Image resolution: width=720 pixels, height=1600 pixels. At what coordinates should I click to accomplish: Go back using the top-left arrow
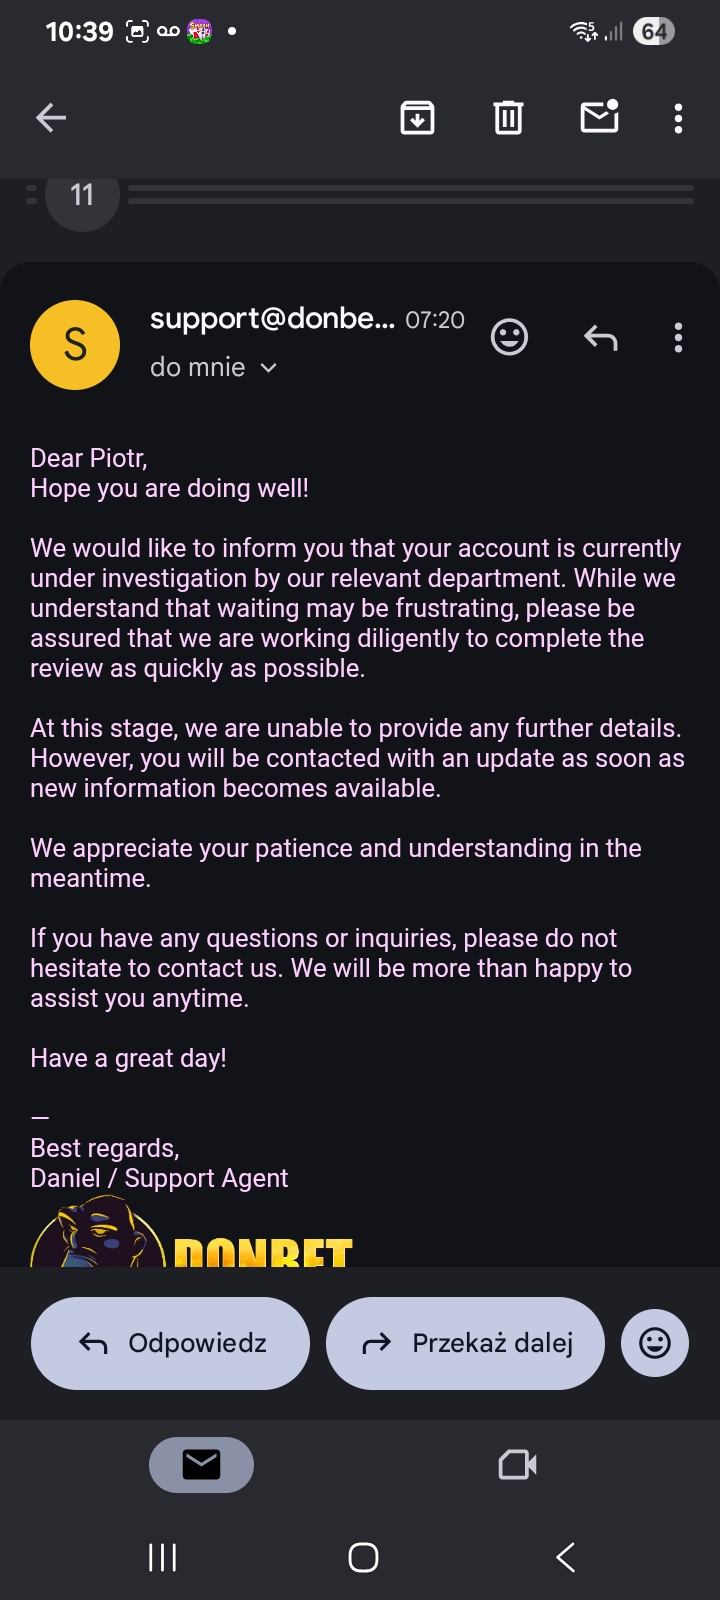tap(51, 118)
